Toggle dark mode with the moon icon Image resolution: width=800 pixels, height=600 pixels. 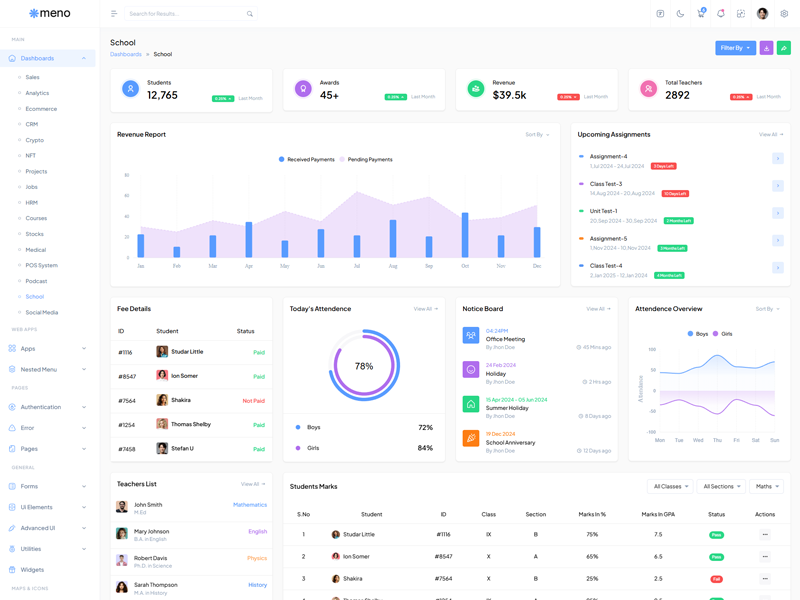click(680, 14)
